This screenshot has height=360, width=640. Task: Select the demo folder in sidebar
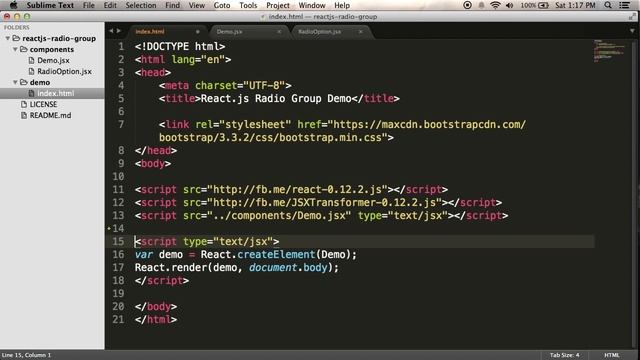52,82
